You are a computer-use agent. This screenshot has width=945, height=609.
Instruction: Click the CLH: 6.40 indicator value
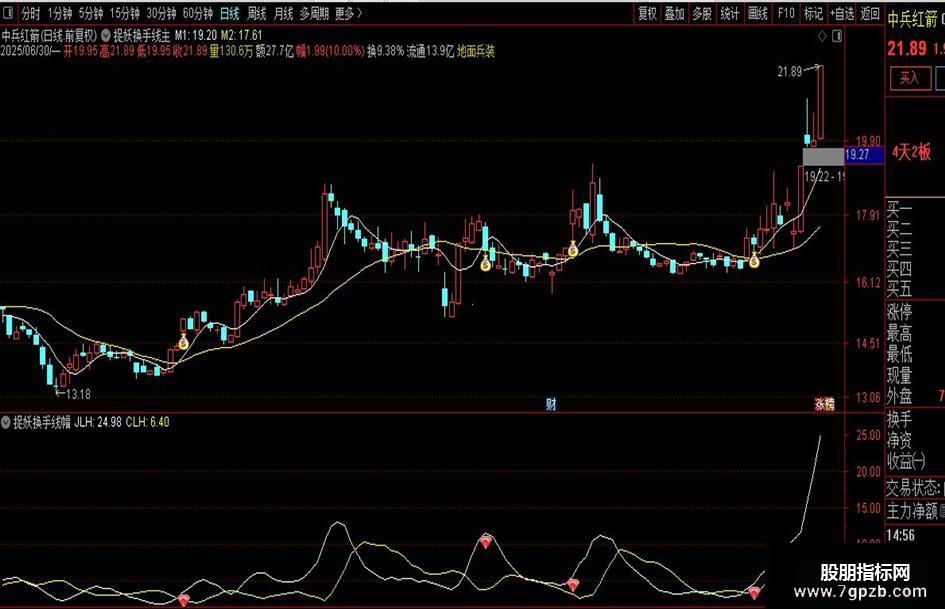148,422
